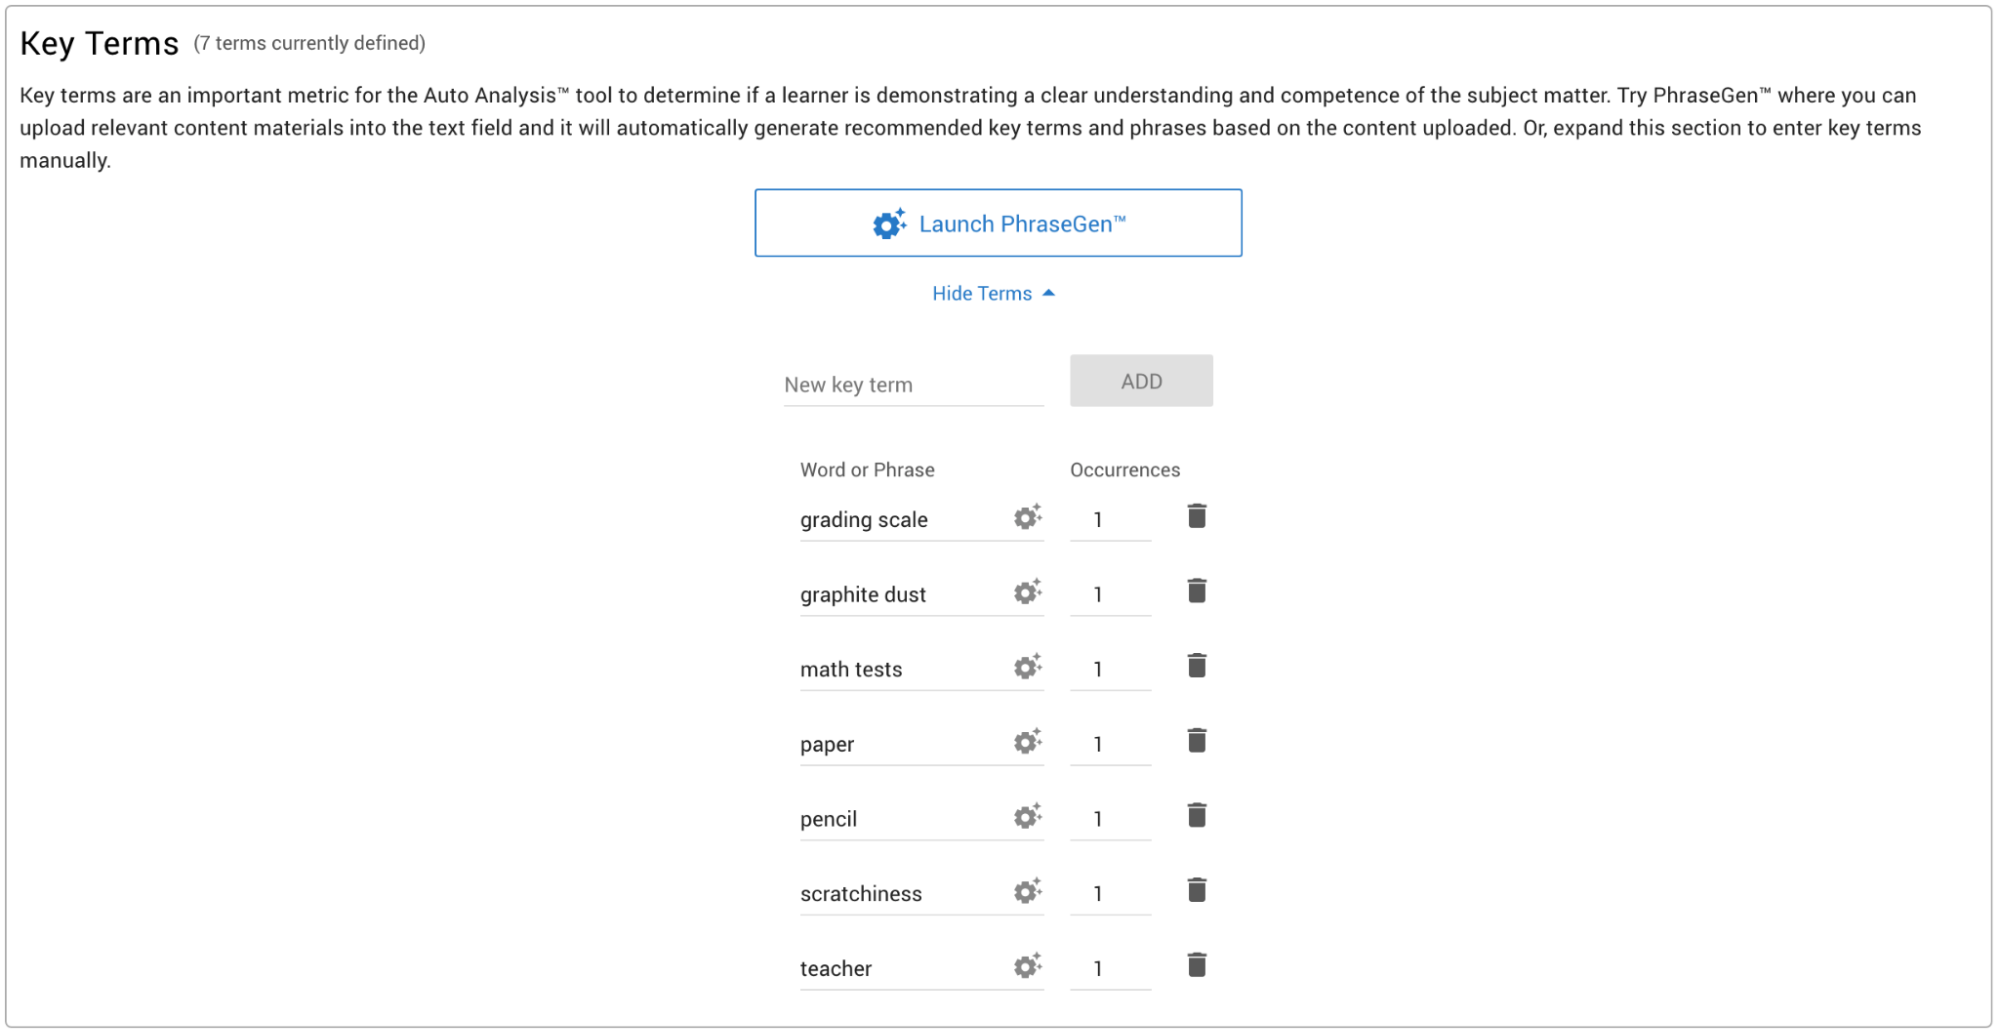Image resolution: width=1999 pixels, height=1035 pixels.
Task: Launch PhraseGen tool
Action: click(x=998, y=224)
